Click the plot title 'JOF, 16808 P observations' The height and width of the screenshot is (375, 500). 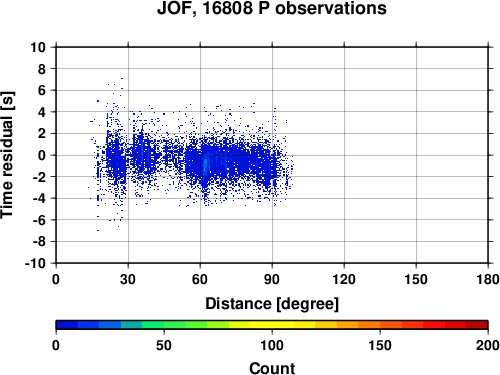tap(272, 8)
